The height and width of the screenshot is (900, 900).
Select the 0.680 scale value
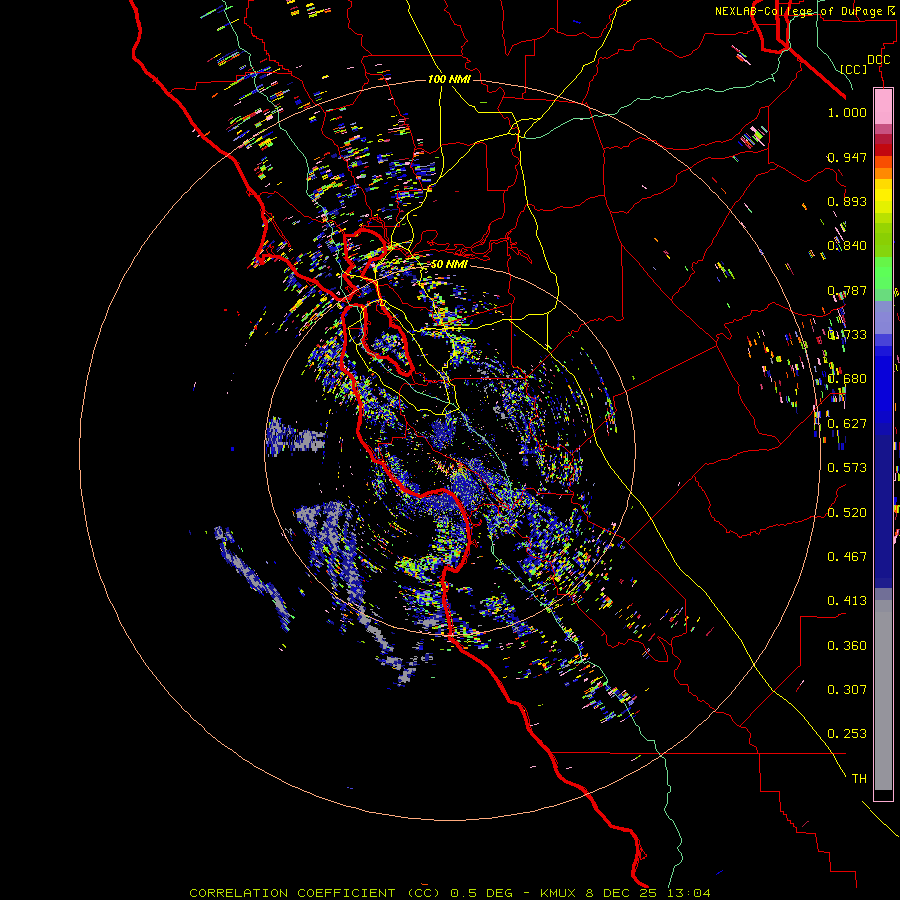[847, 379]
